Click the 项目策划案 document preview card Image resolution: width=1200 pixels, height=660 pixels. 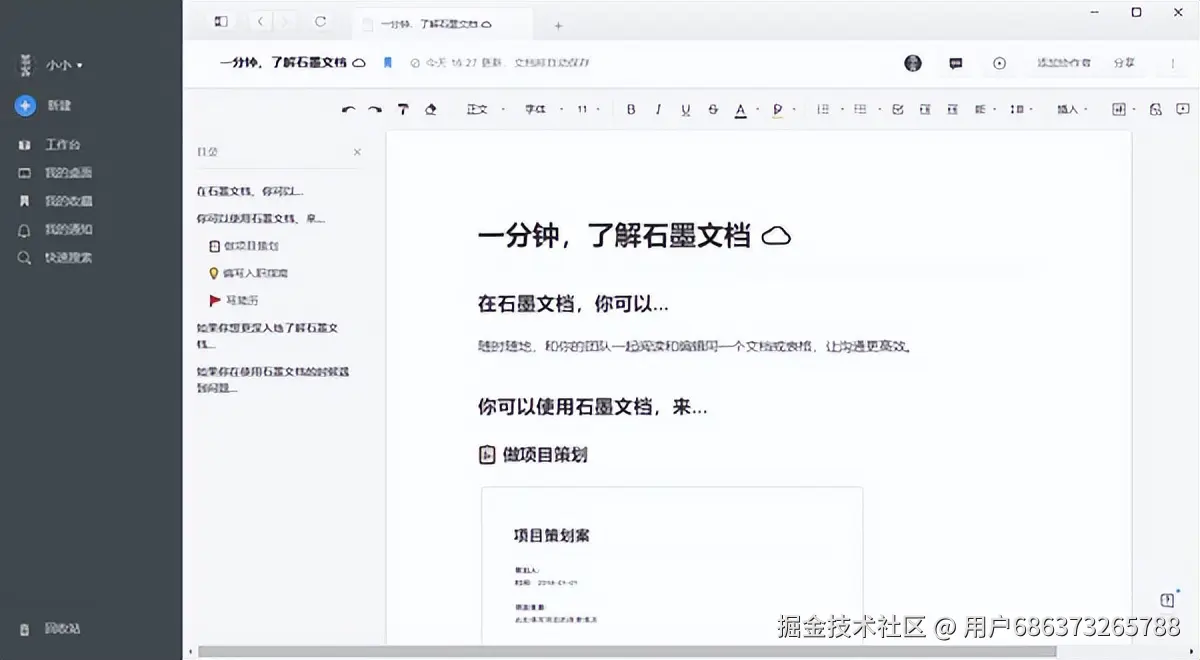(x=672, y=566)
